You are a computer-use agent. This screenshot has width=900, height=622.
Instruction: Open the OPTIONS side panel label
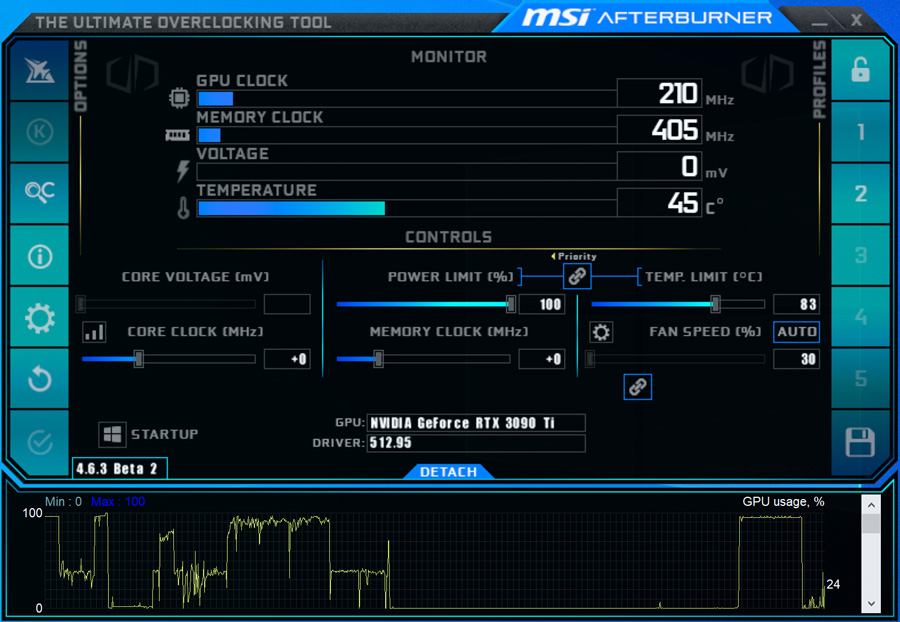coord(80,76)
